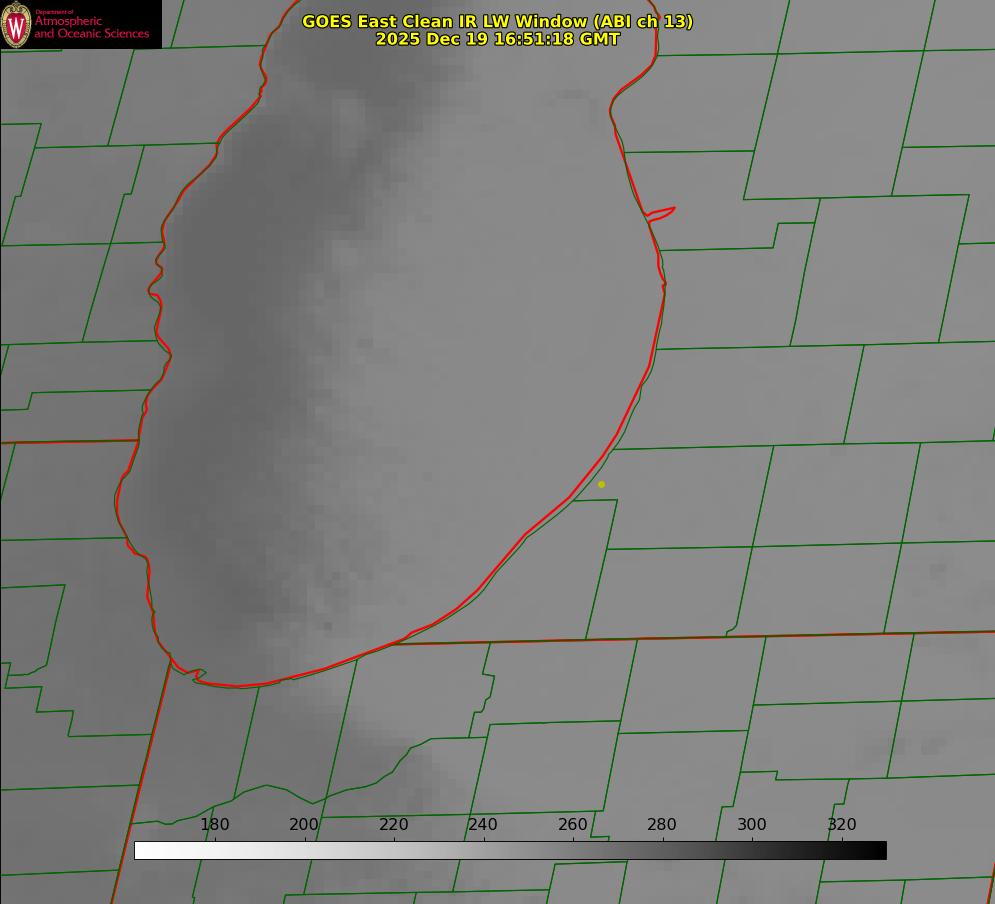Click the 300 label on colorbar

pyautogui.click(x=752, y=824)
